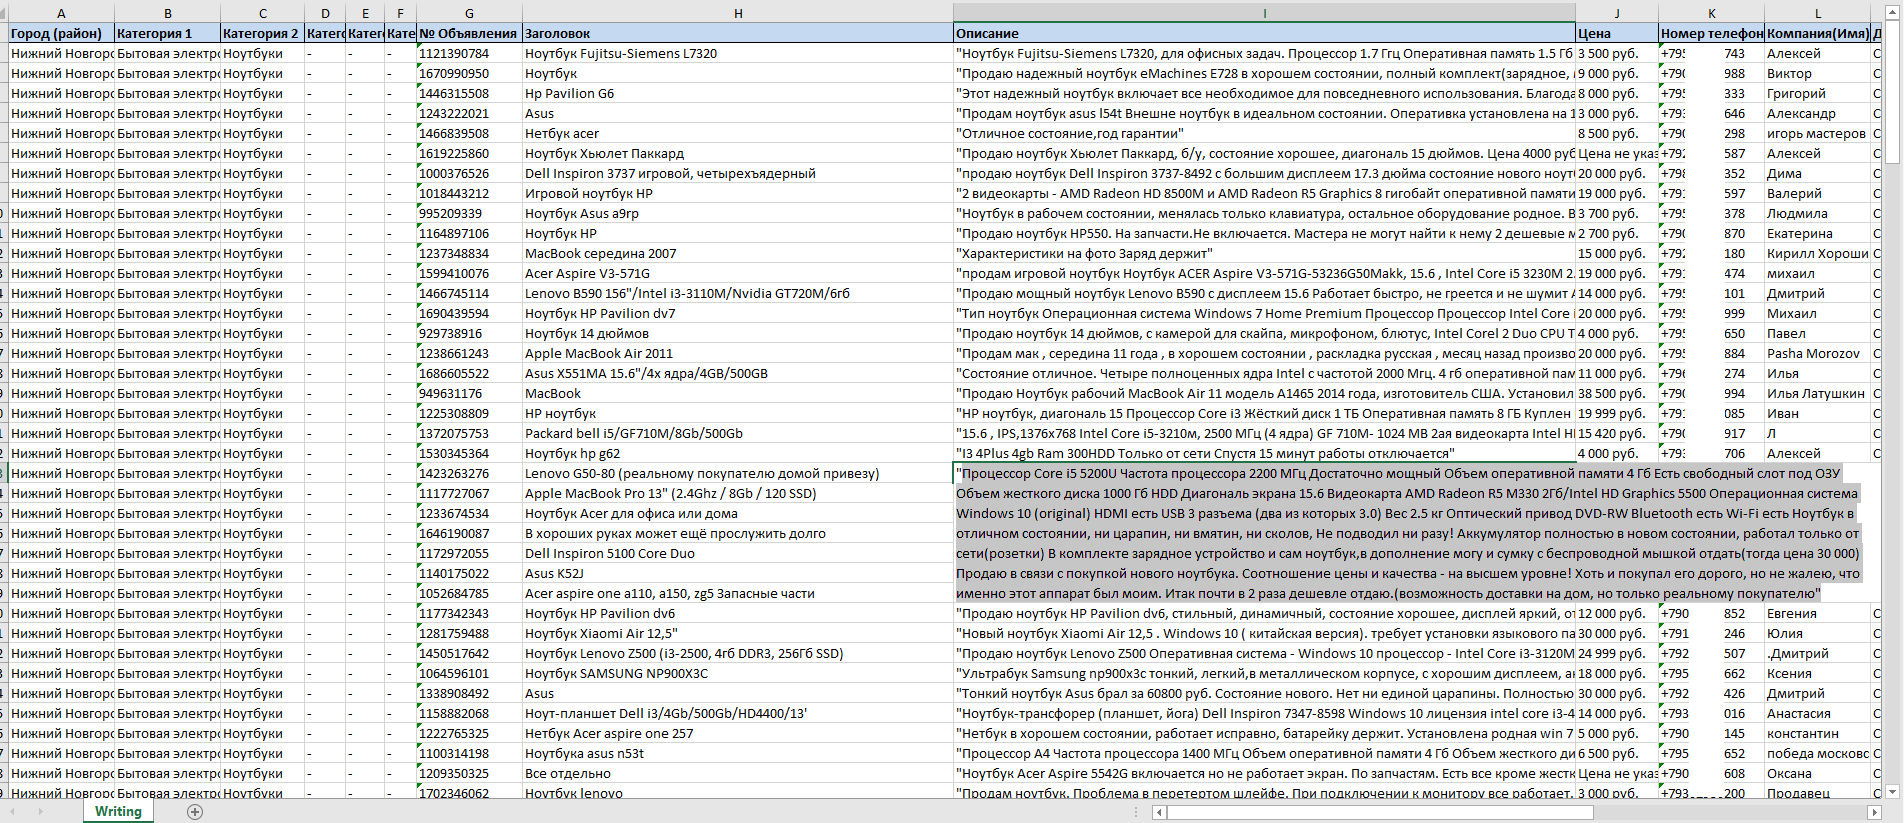The image size is (1904, 823).
Task: Select the title cell 'Ноутбук Fujitsu-Siemens L7320'
Action: coord(738,53)
